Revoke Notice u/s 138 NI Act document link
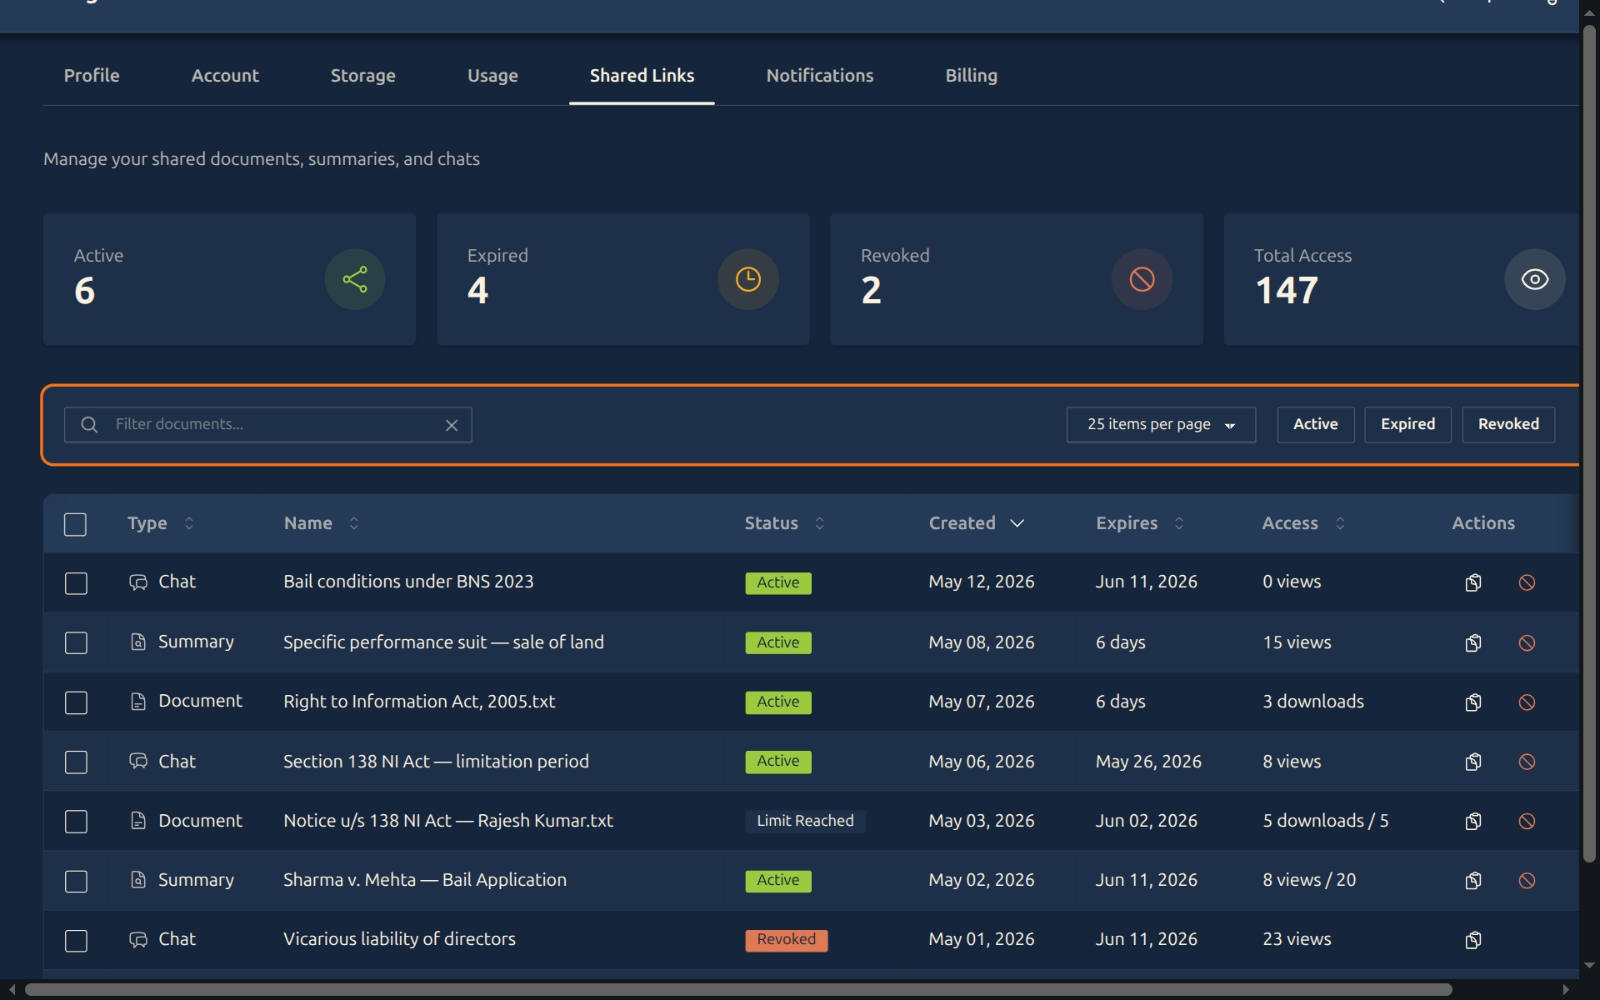This screenshot has height=1000, width=1600. tap(1526, 821)
